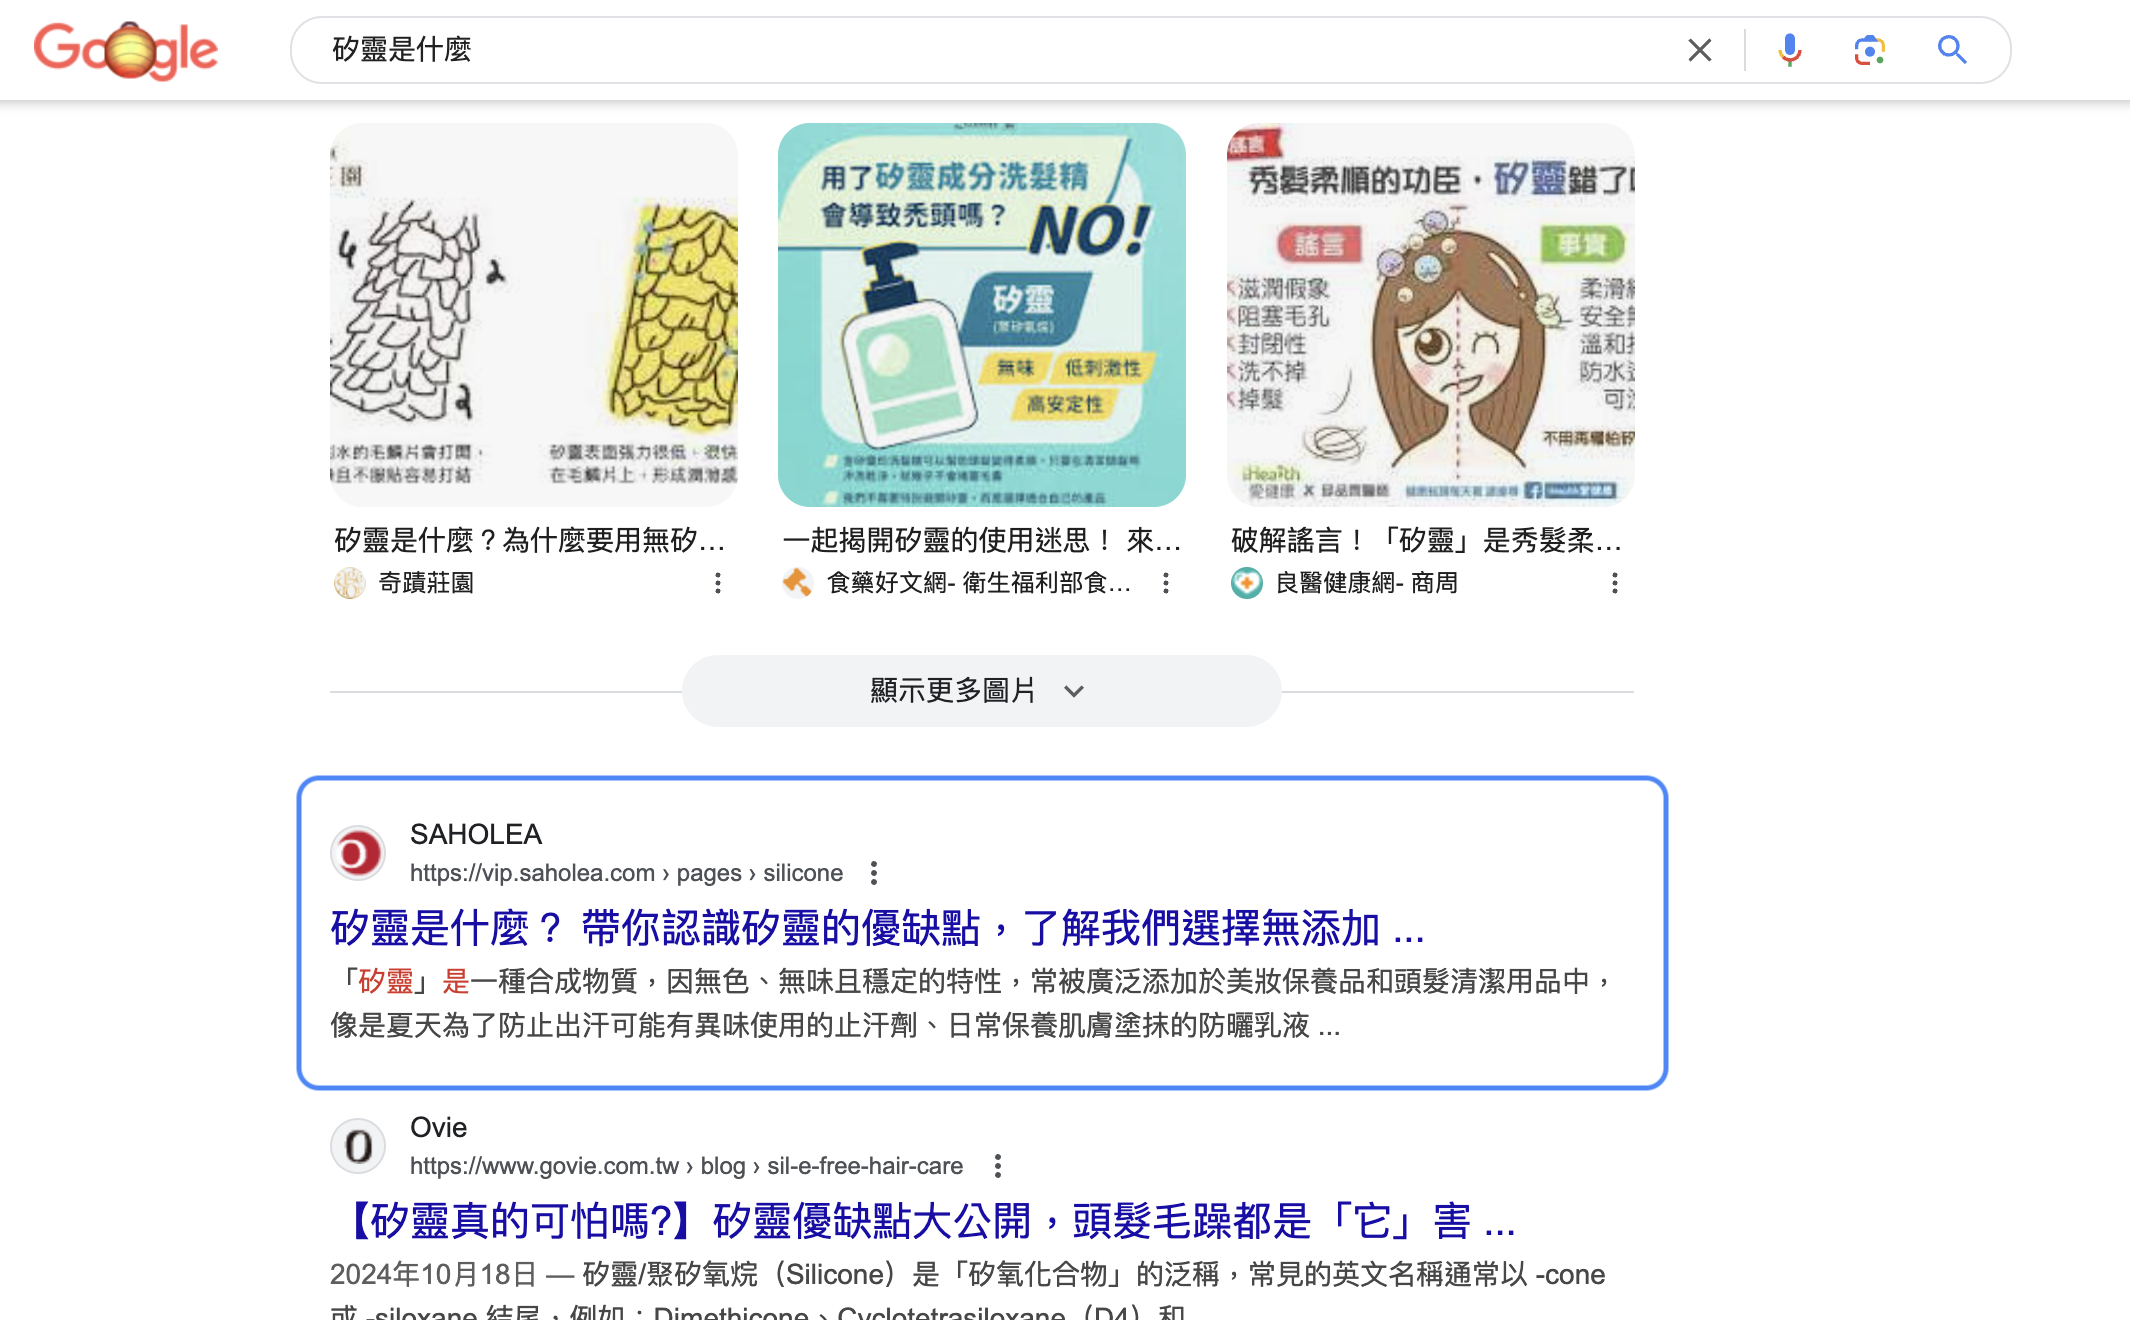Open the 秀髮柔順的功臣 girl illustration thumbnail
This screenshot has height=1320, width=2130.
pyautogui.click(x=1431, y=315)
